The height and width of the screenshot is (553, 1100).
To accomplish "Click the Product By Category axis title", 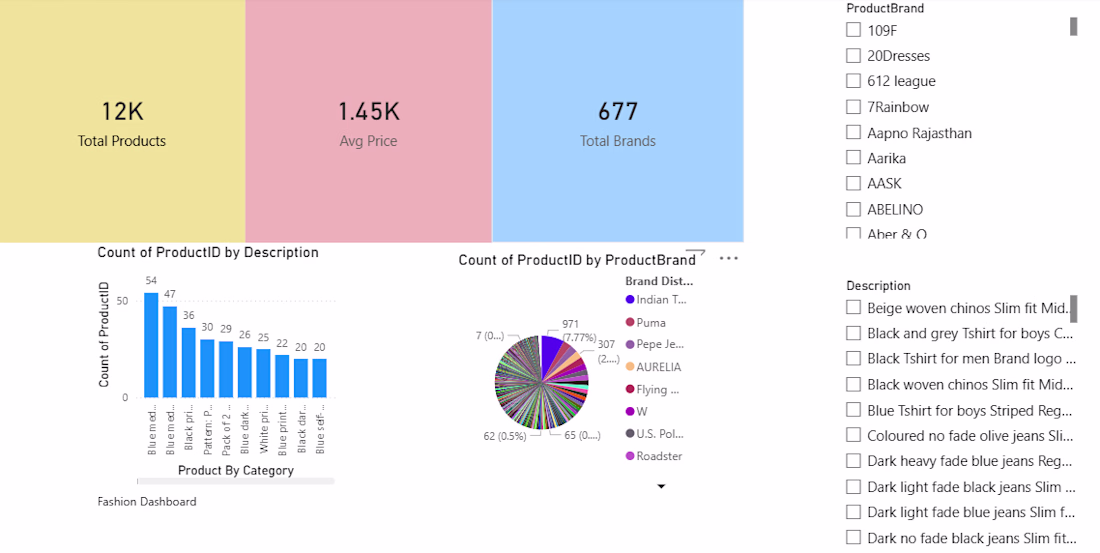I will tap(236, 470).
